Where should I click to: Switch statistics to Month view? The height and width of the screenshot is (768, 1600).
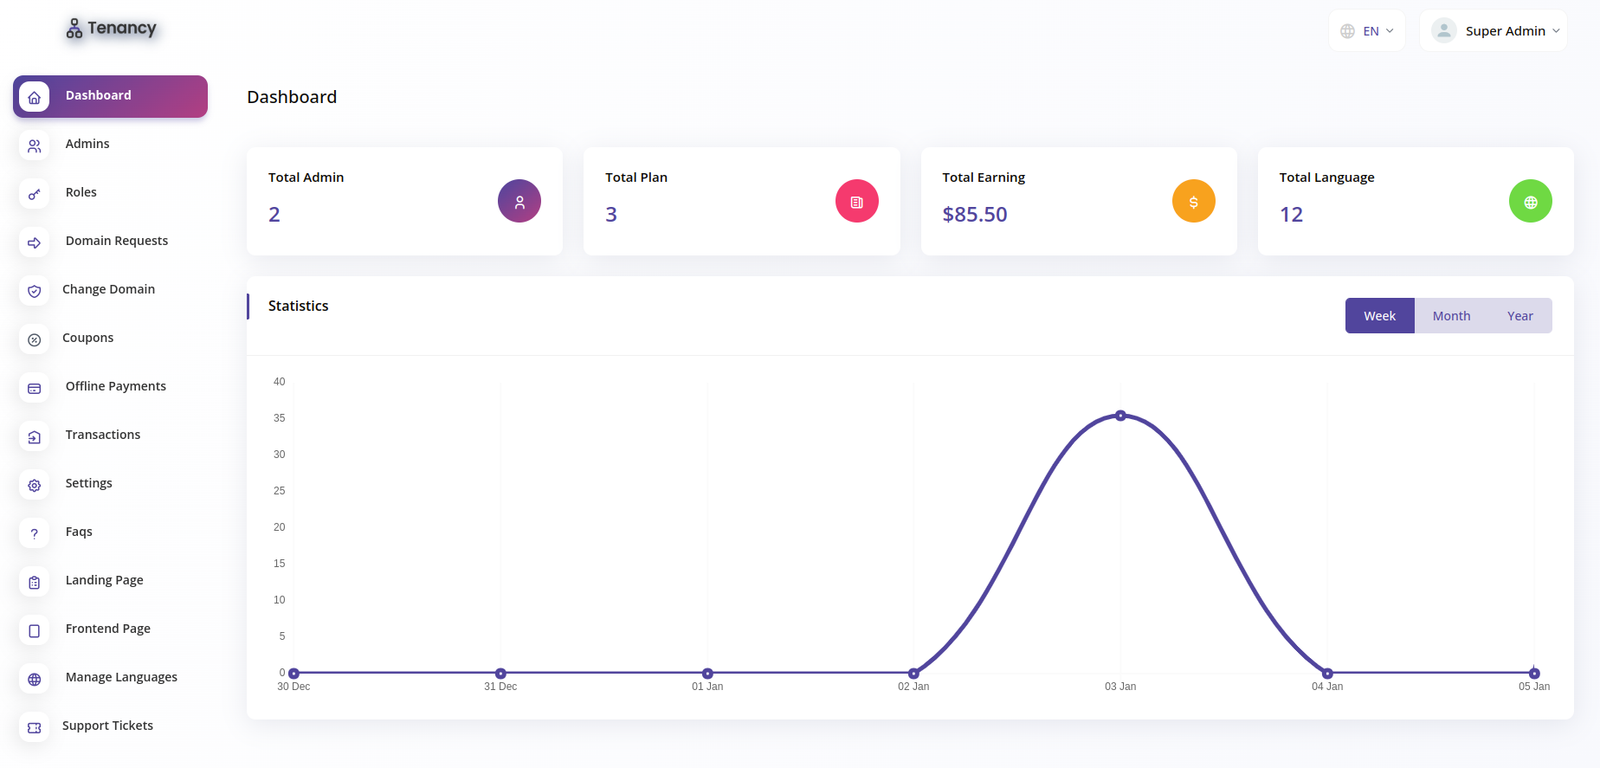[1451, 316]
